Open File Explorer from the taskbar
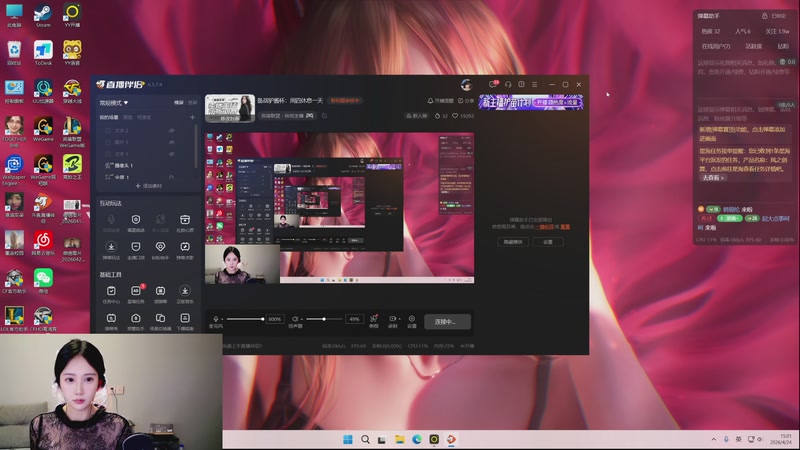Image resolution: width=800 pixels, height=450 pixels. coord(399,439)
